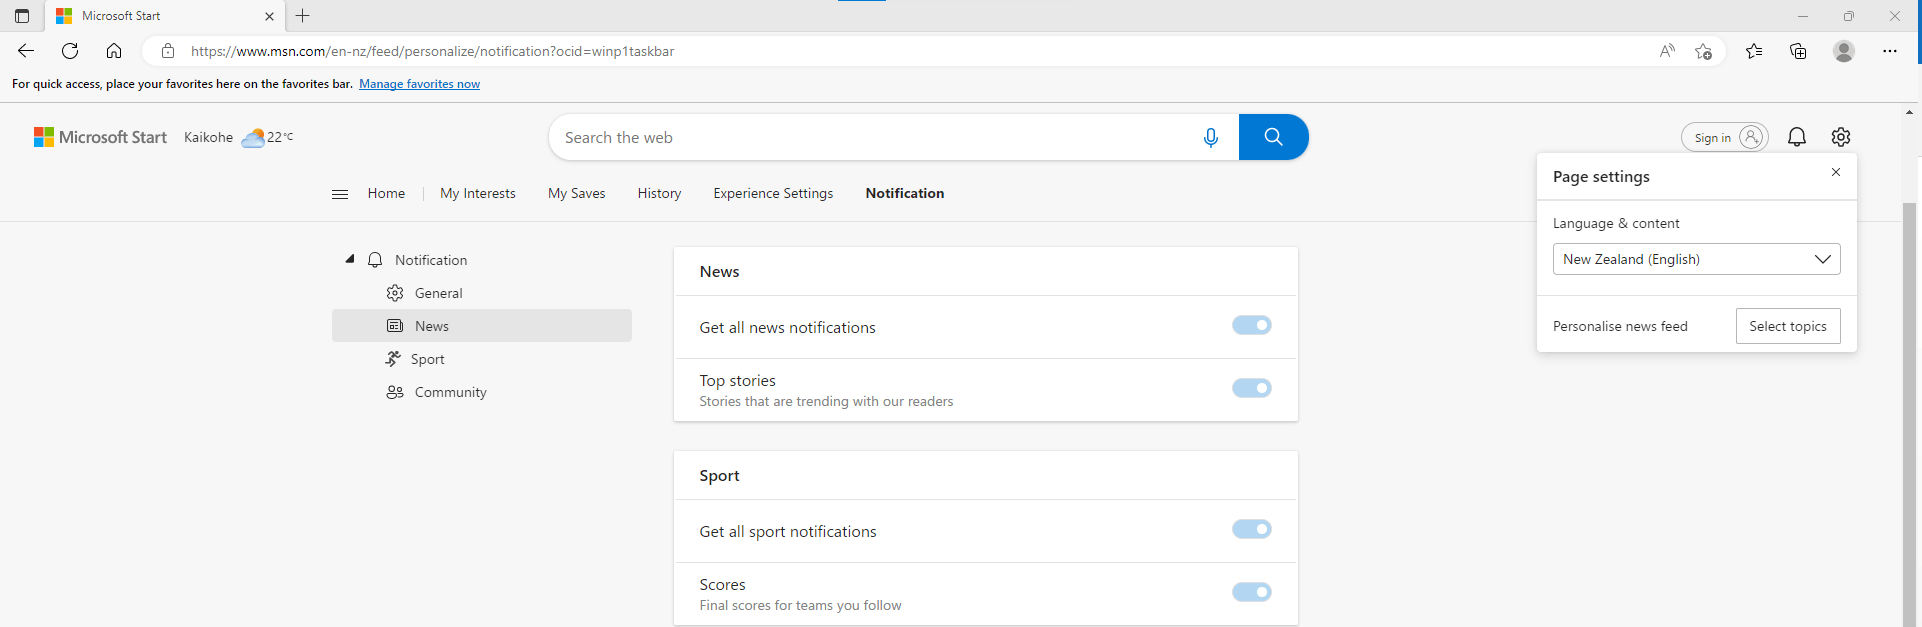Open the notification bell in the header
Viewport: 1922px width, 627px height.
tap(1797, 137)
